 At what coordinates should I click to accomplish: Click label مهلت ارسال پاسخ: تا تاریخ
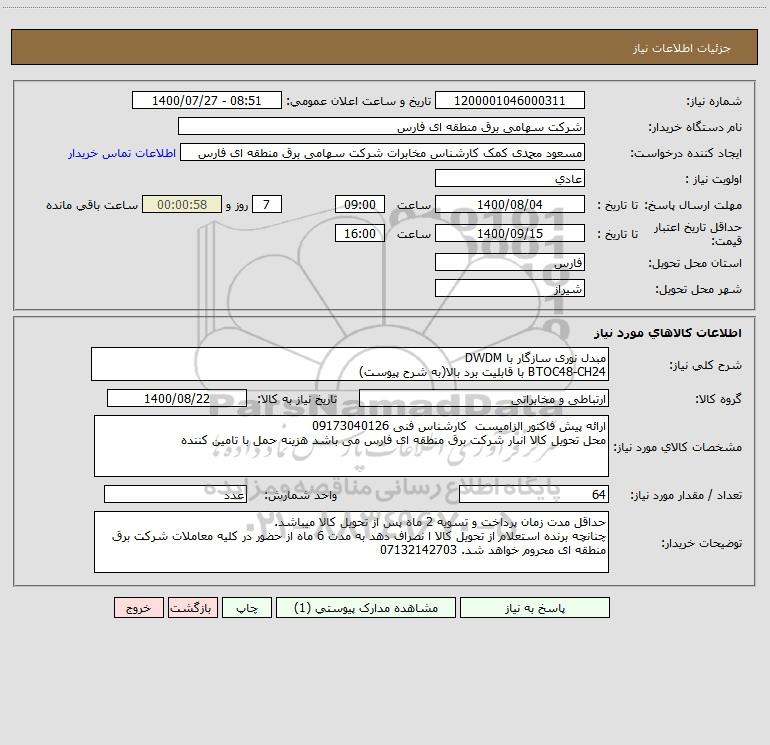pos(670,205)
